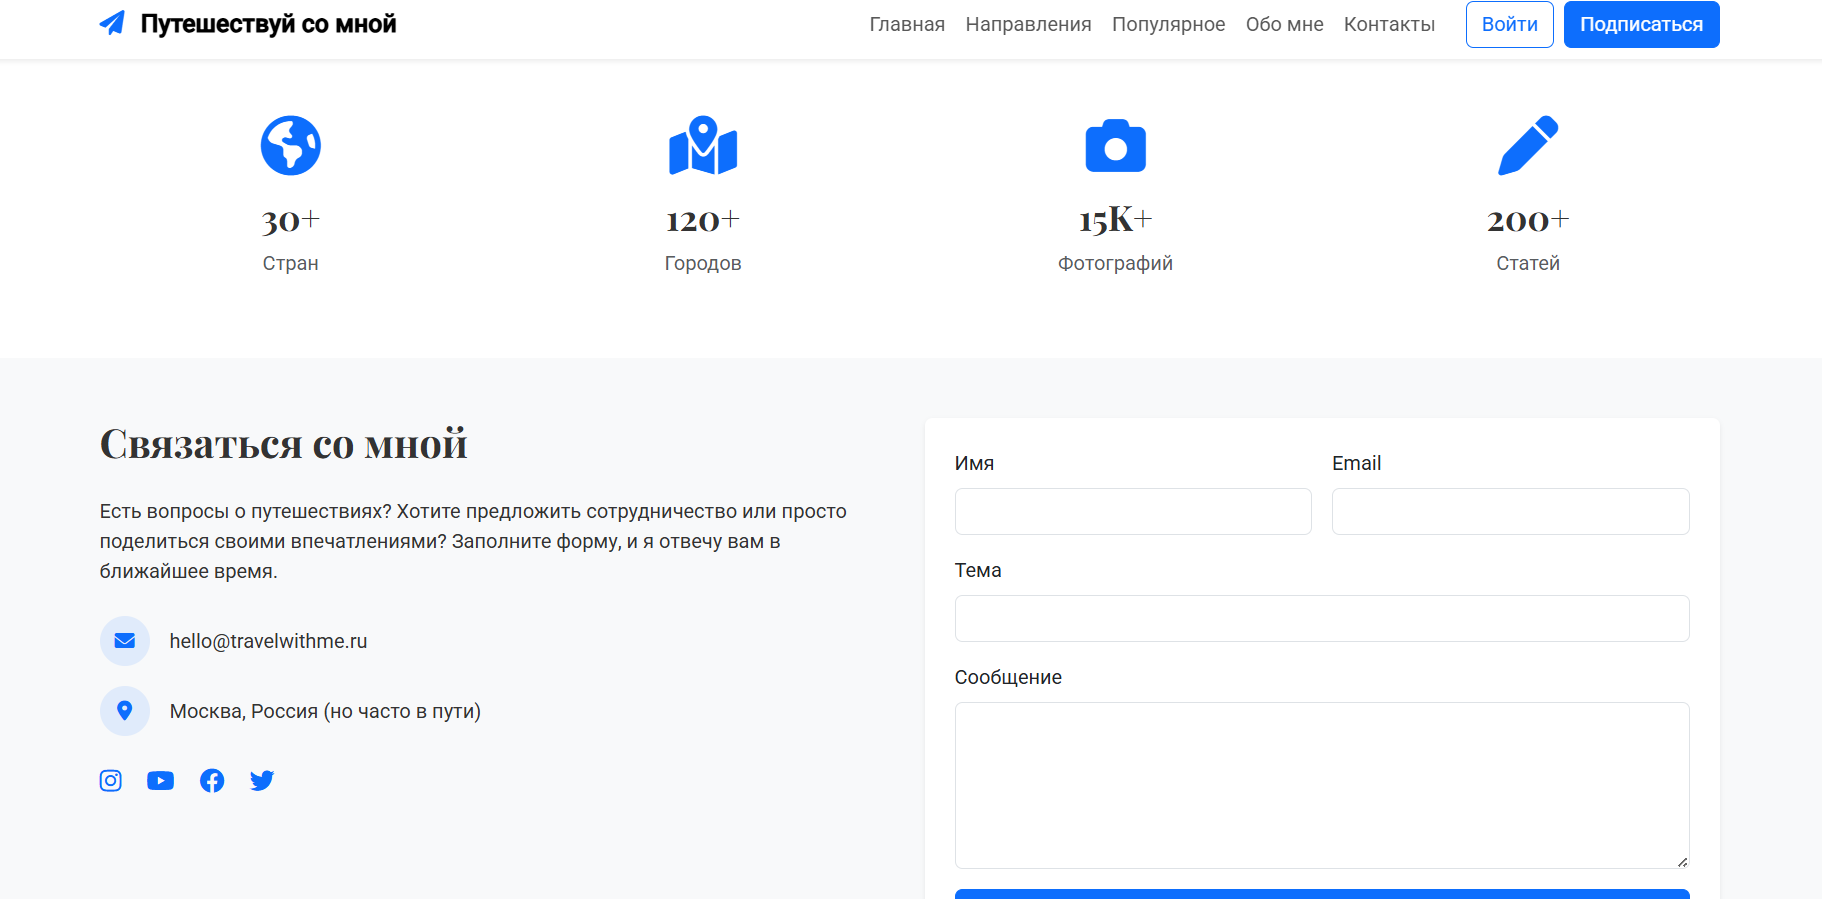
Task: Click the Войти button
Action: pyautogui.click(x=1510, y=24)
